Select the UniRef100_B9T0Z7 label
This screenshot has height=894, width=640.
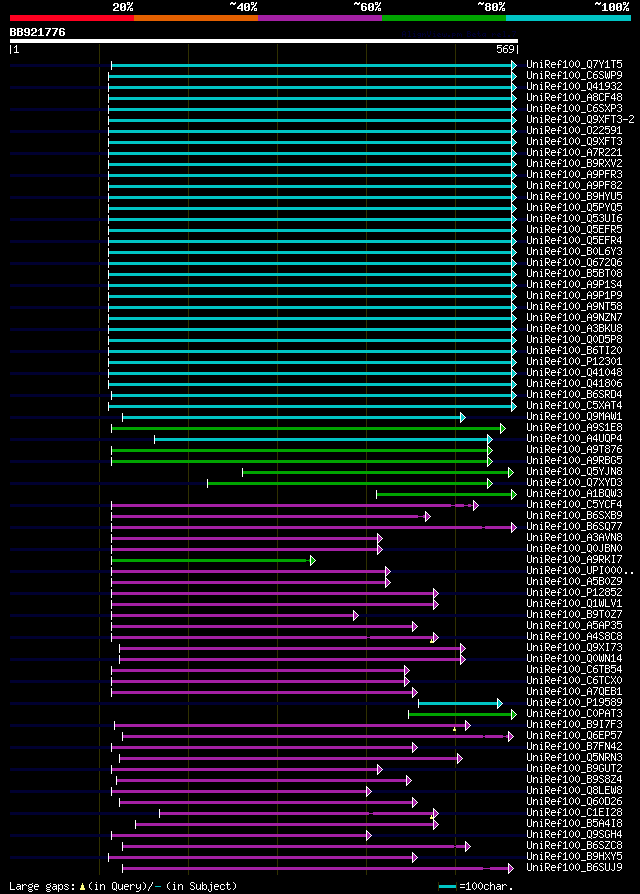(574, 615)
